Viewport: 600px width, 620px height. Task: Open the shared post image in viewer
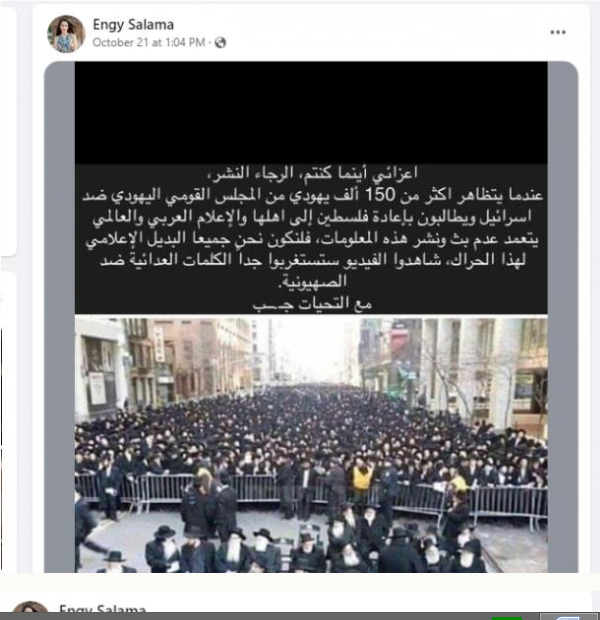(311, 317)
